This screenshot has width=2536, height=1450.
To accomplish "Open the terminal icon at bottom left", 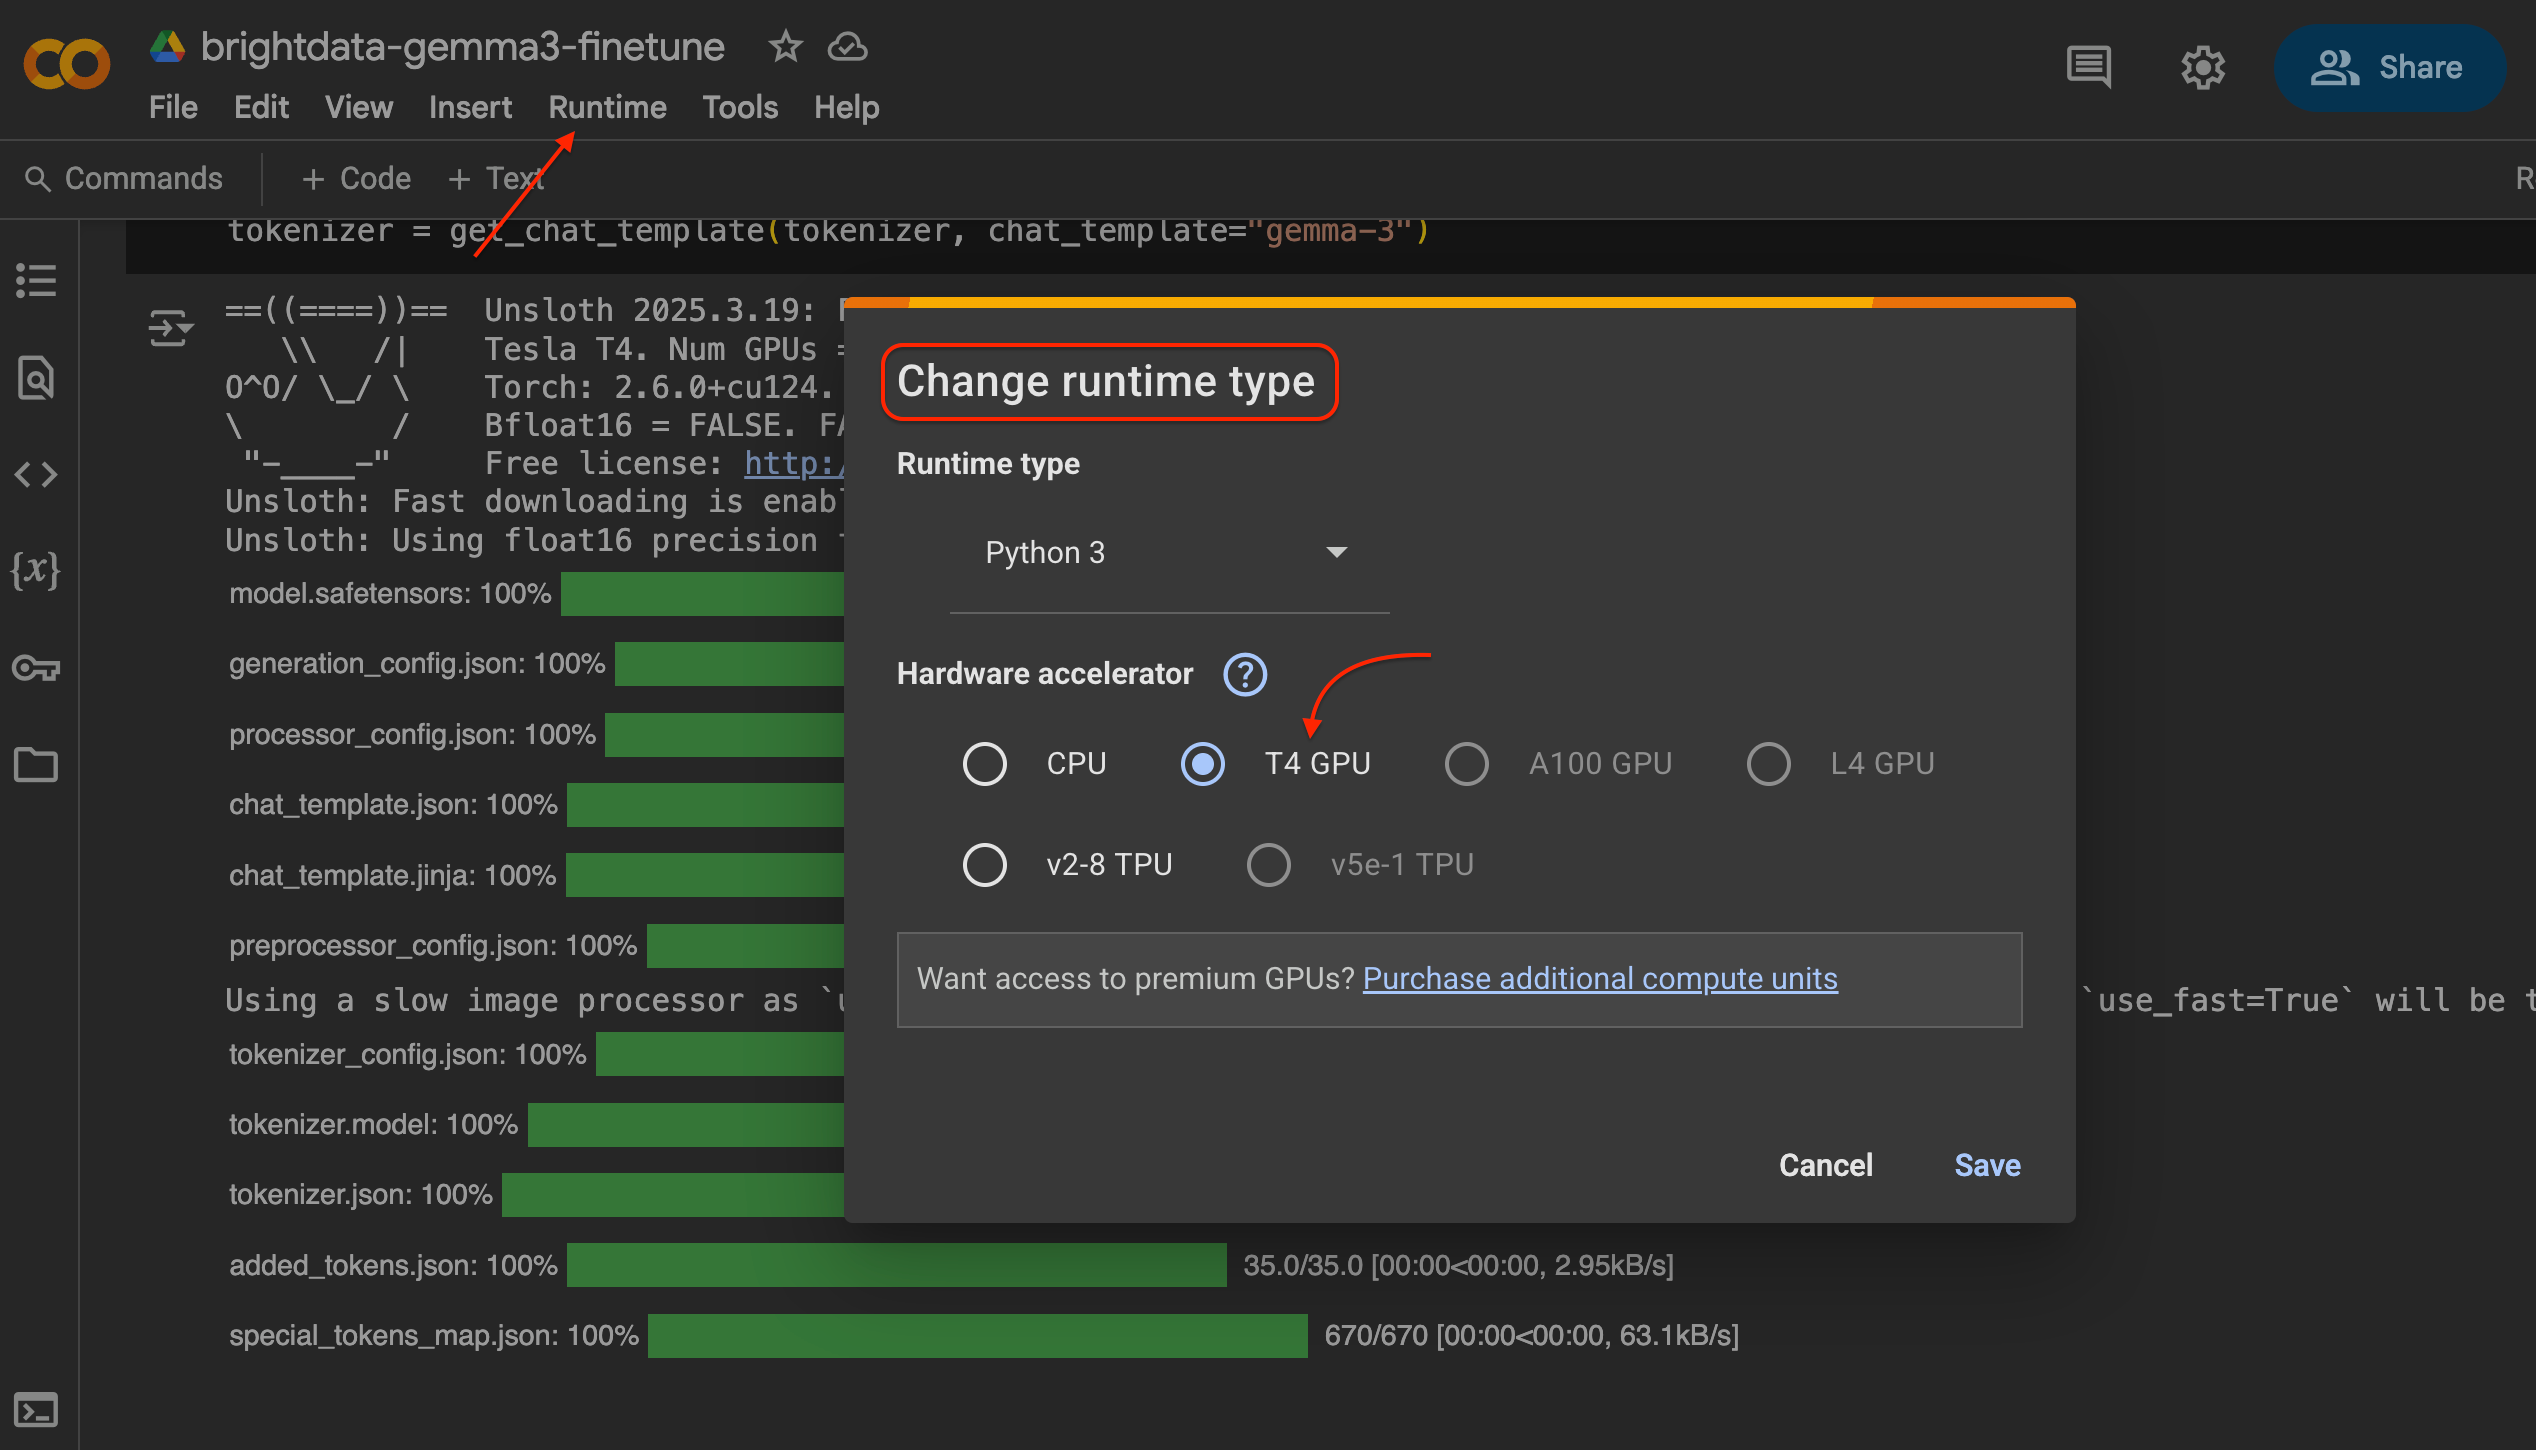I will tap(36, 1411).
